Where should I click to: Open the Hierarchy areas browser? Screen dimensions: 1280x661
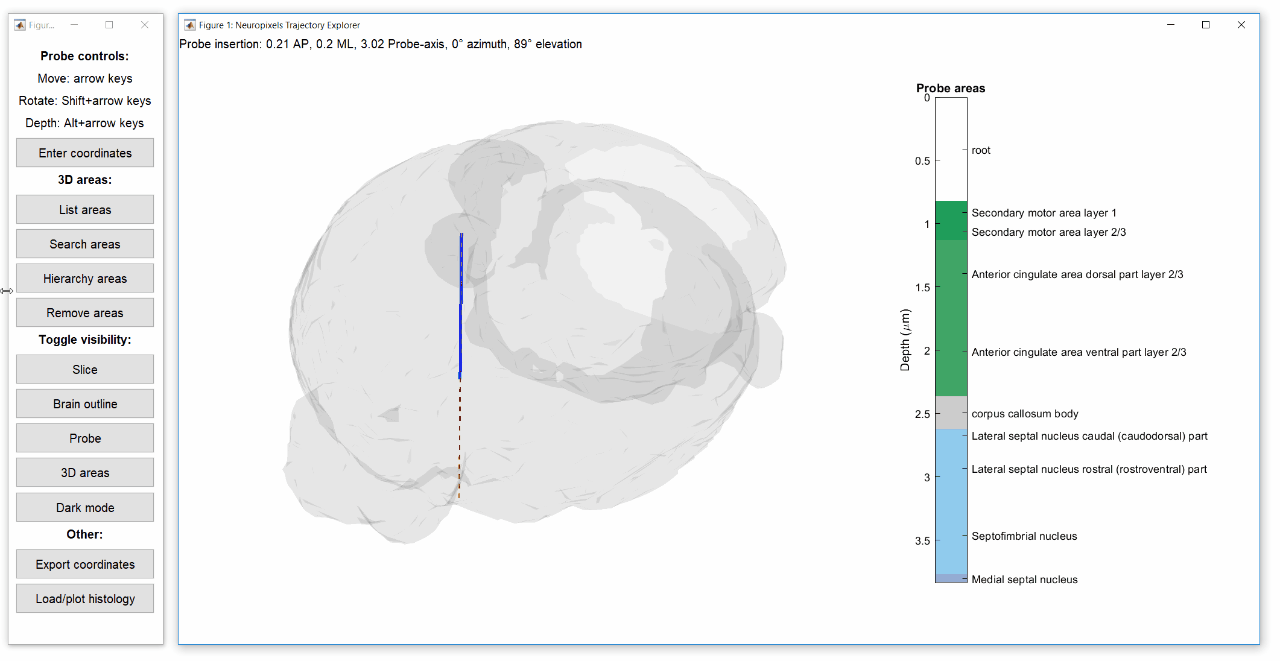pos(84,277)
